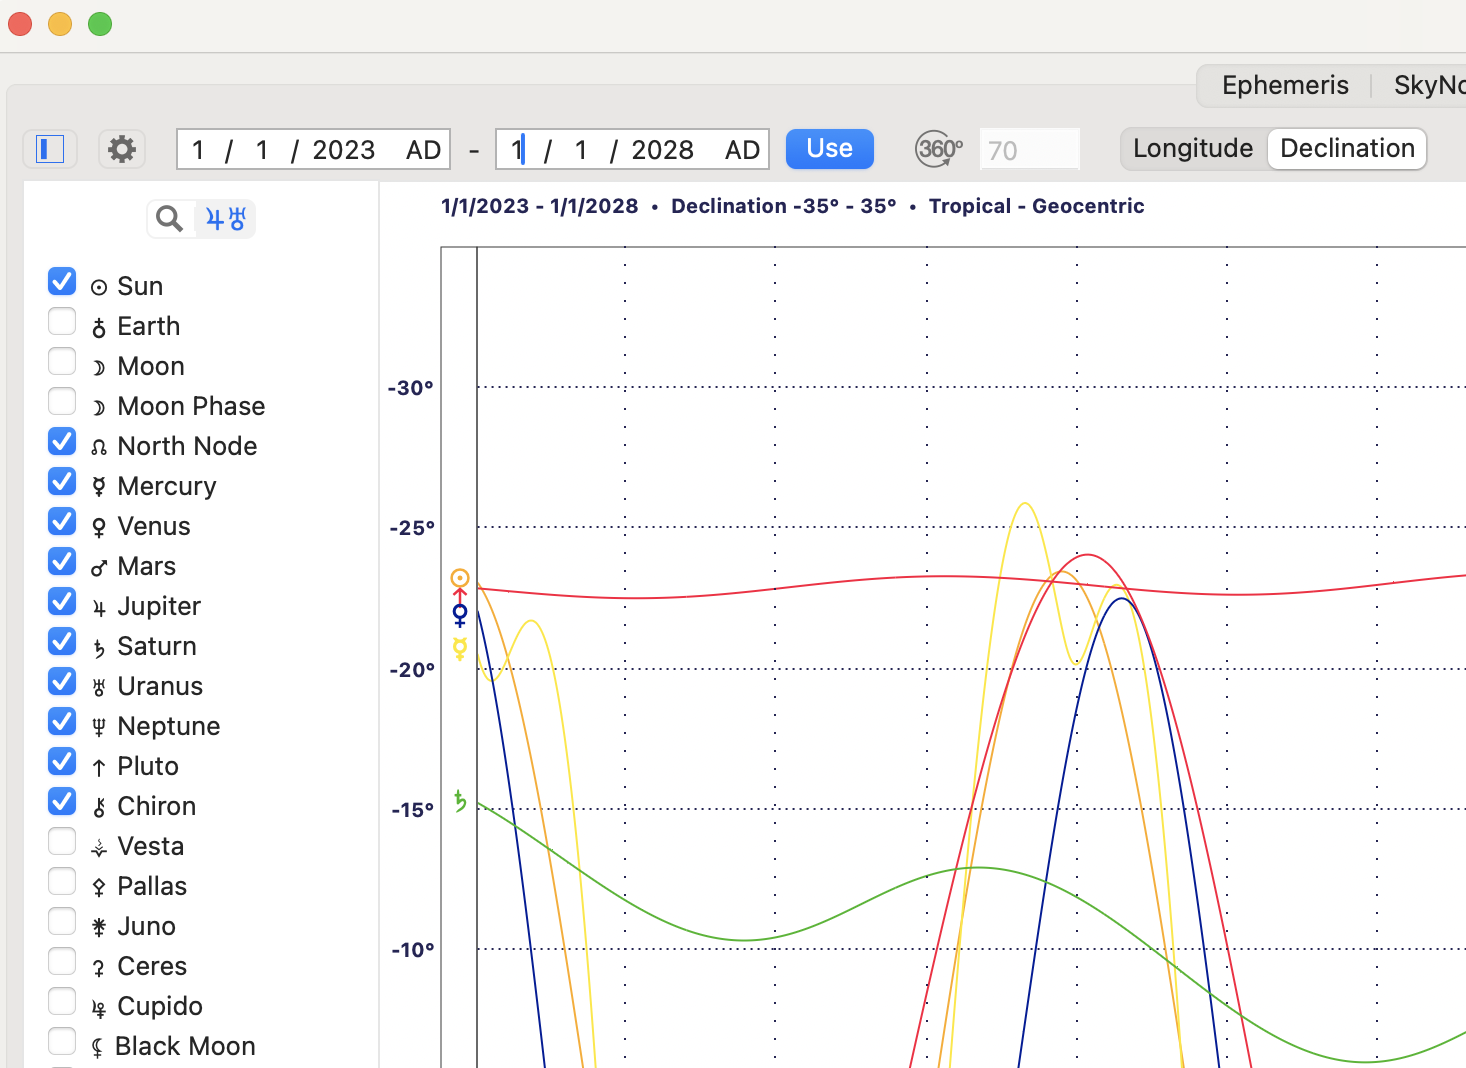Uncheck the Sun checkbox
The height and width of the screenshot is (1068, 1466).
point(62,281)
